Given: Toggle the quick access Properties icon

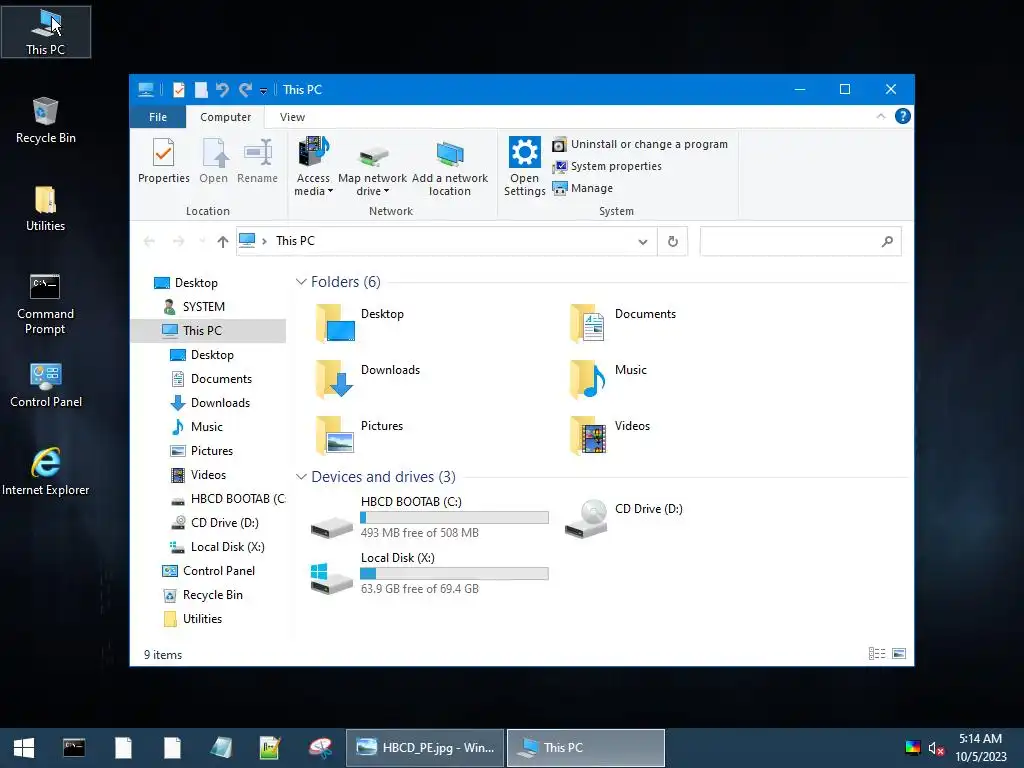Looking at the screenshot, I should point(178,89).
